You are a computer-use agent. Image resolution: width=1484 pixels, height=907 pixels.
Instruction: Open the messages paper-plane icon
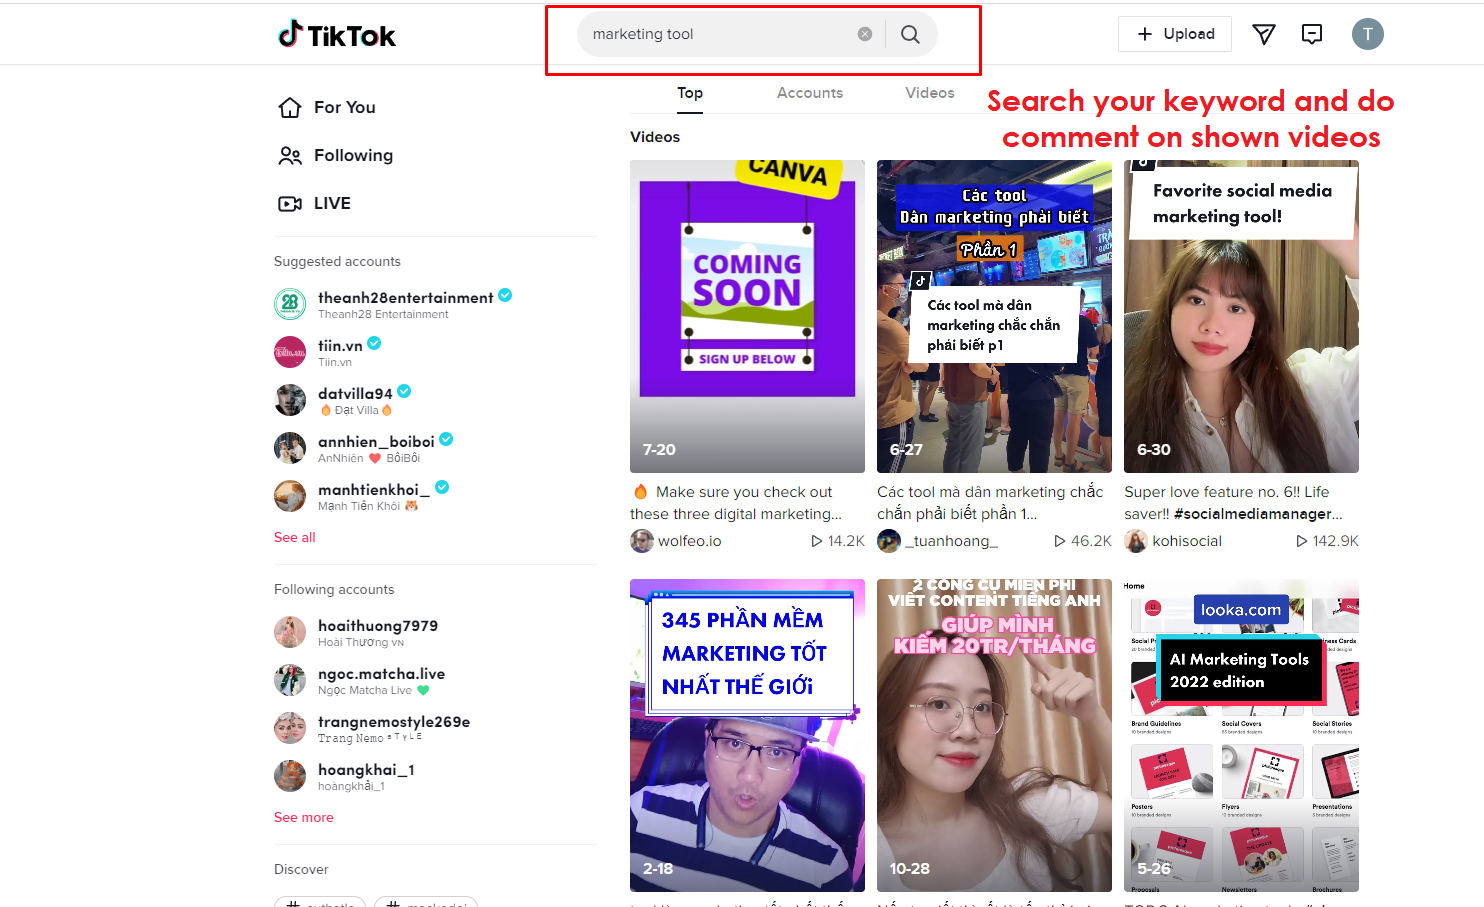click(x=1264, y=34)
